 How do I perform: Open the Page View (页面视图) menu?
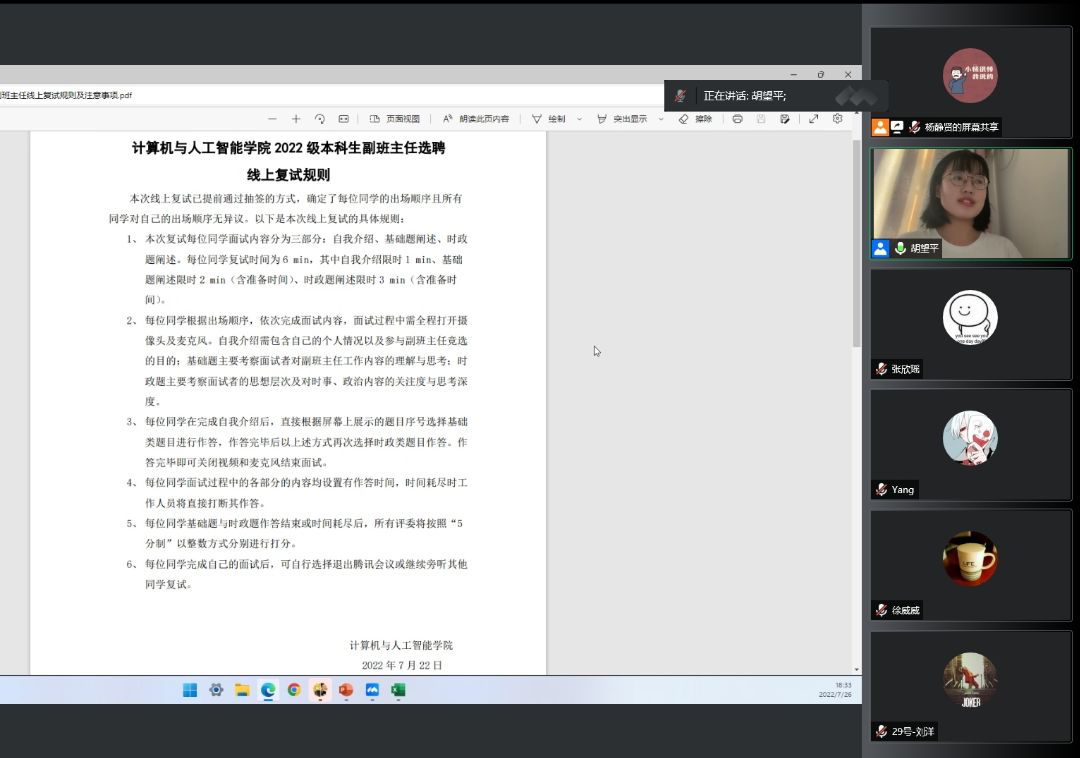click(x=395, y=119)
